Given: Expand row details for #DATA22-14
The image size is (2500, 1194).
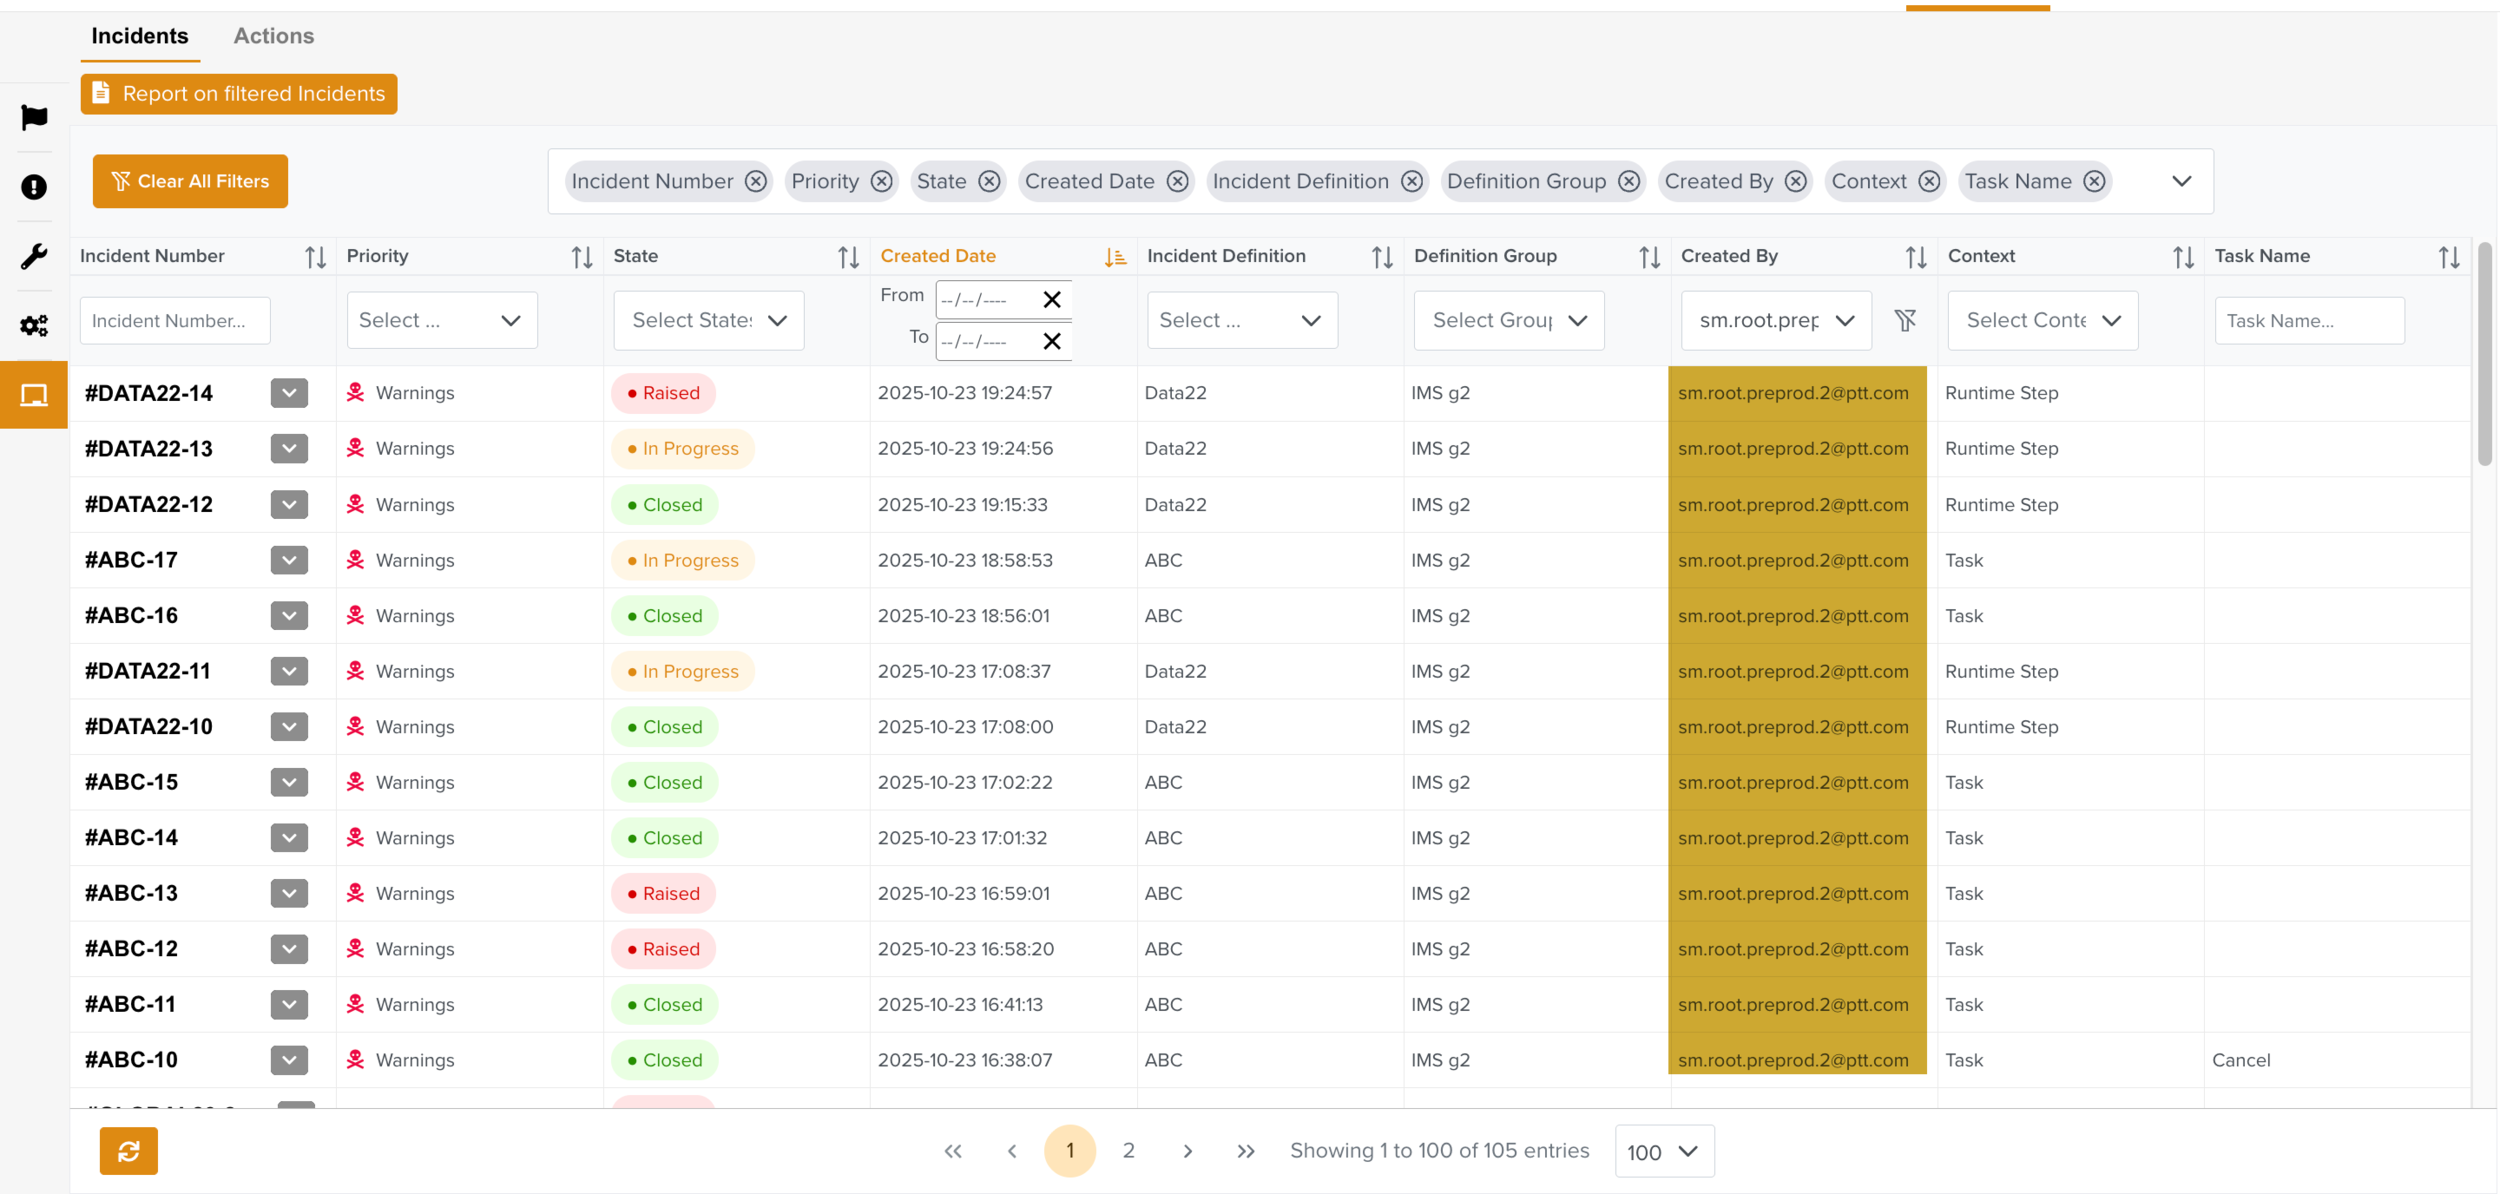Looking at the screenshot, I should [289, 393].
